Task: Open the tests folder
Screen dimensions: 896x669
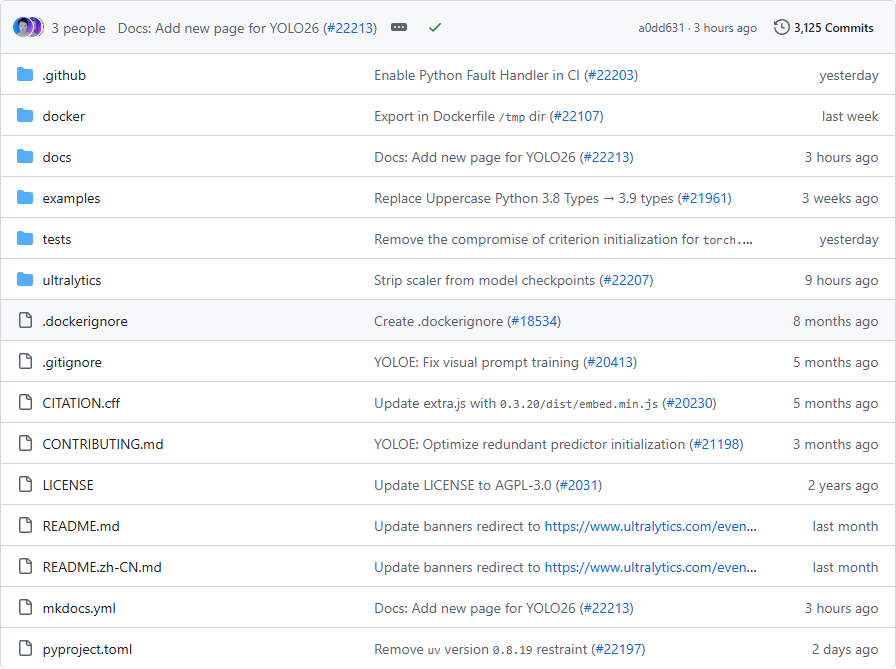Action: coord(57,239)
